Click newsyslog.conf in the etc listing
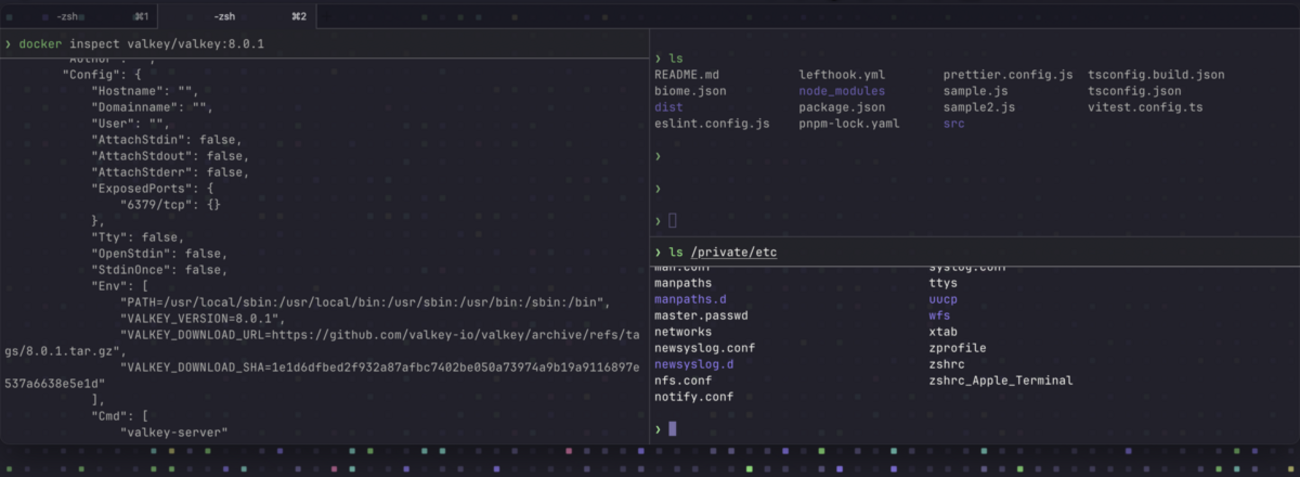This screenshot has height=477, width=1300. [x=705, y=348]
